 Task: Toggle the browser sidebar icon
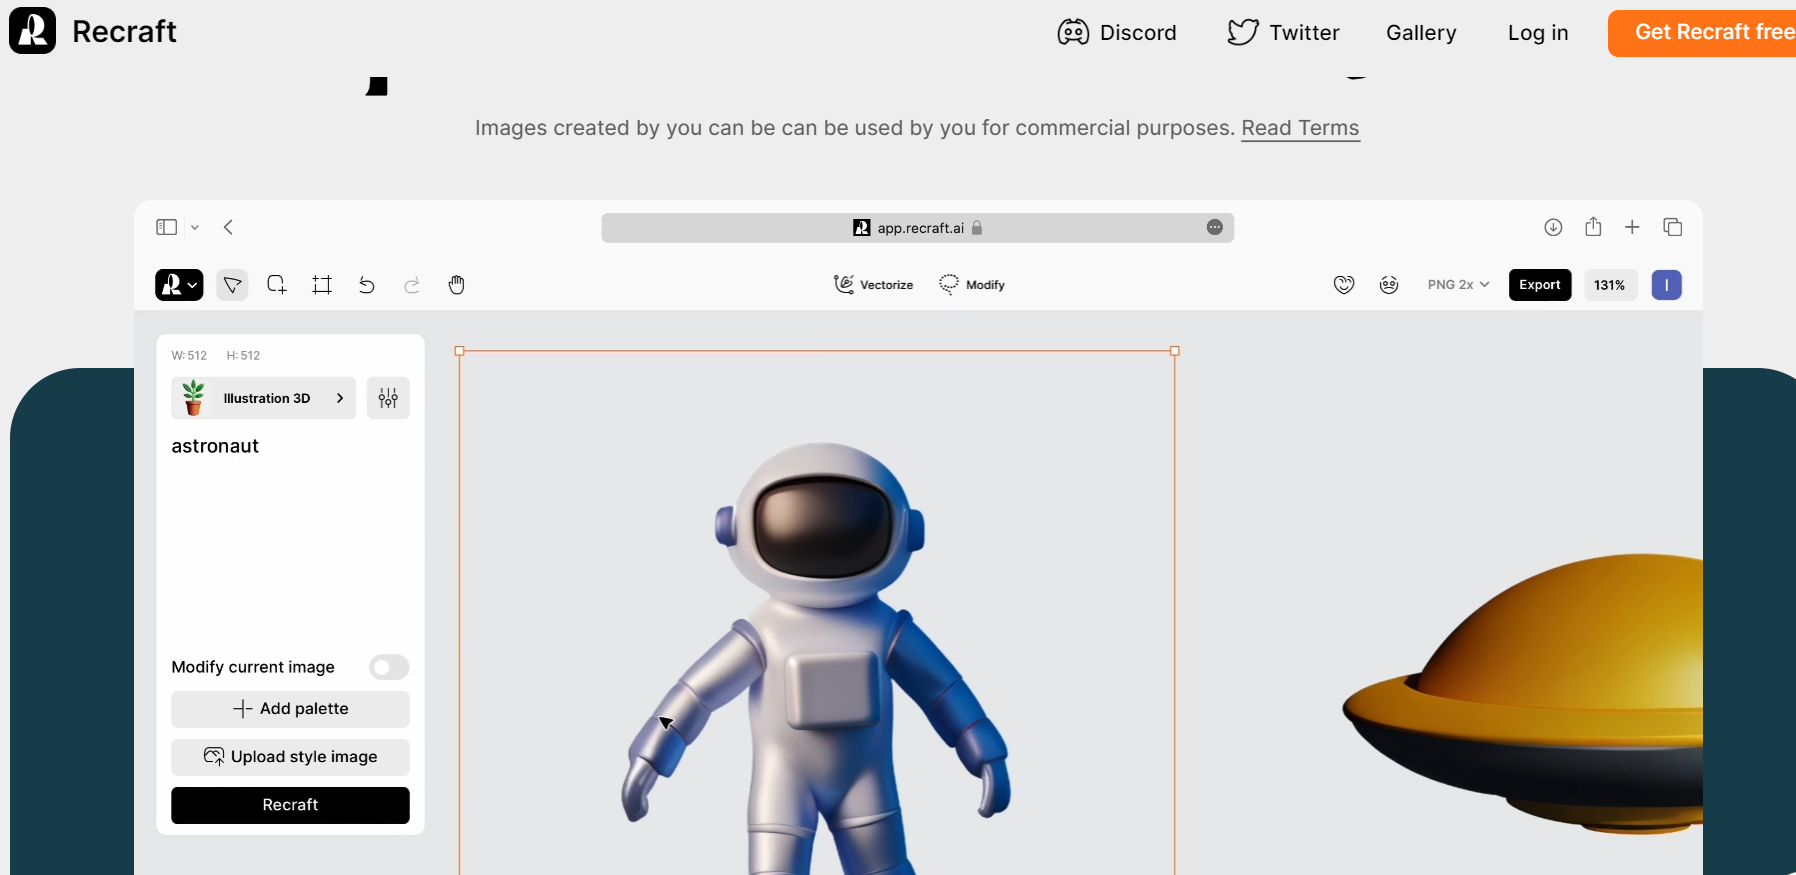pyautogui.click(x=167, y=227)
